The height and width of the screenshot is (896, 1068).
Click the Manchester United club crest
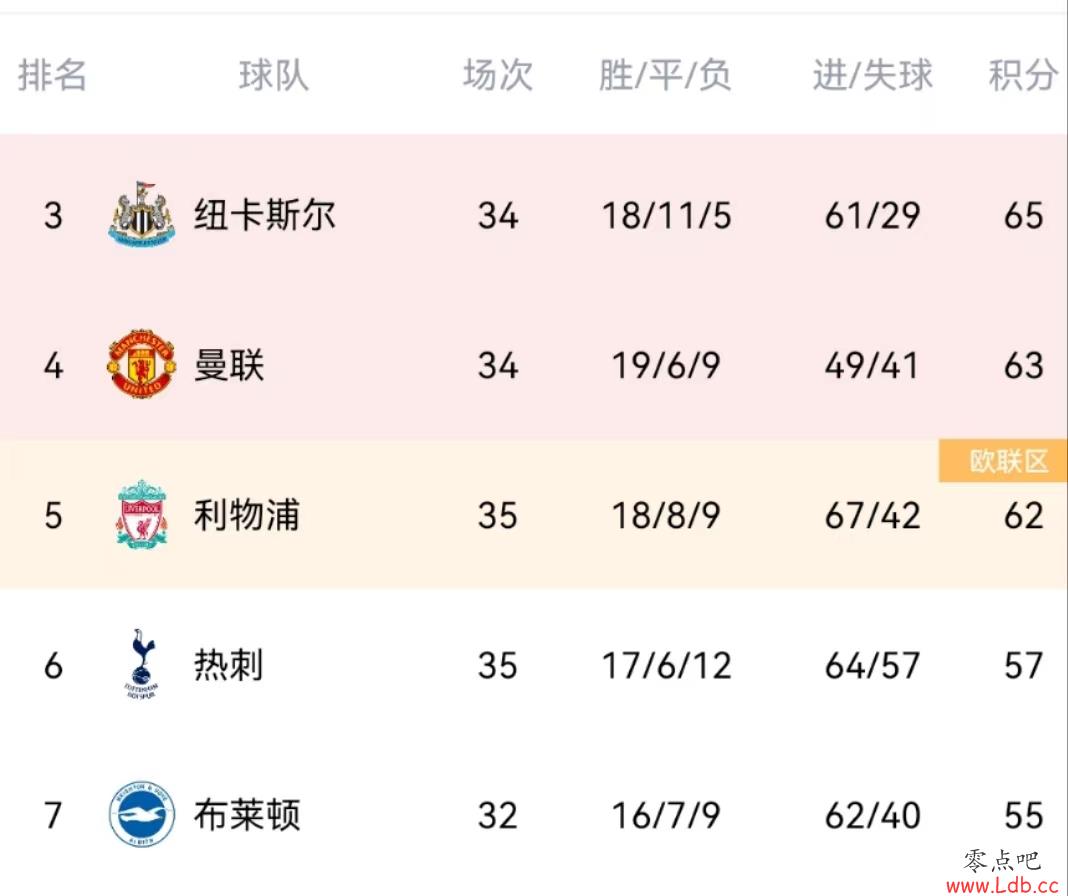142,364
